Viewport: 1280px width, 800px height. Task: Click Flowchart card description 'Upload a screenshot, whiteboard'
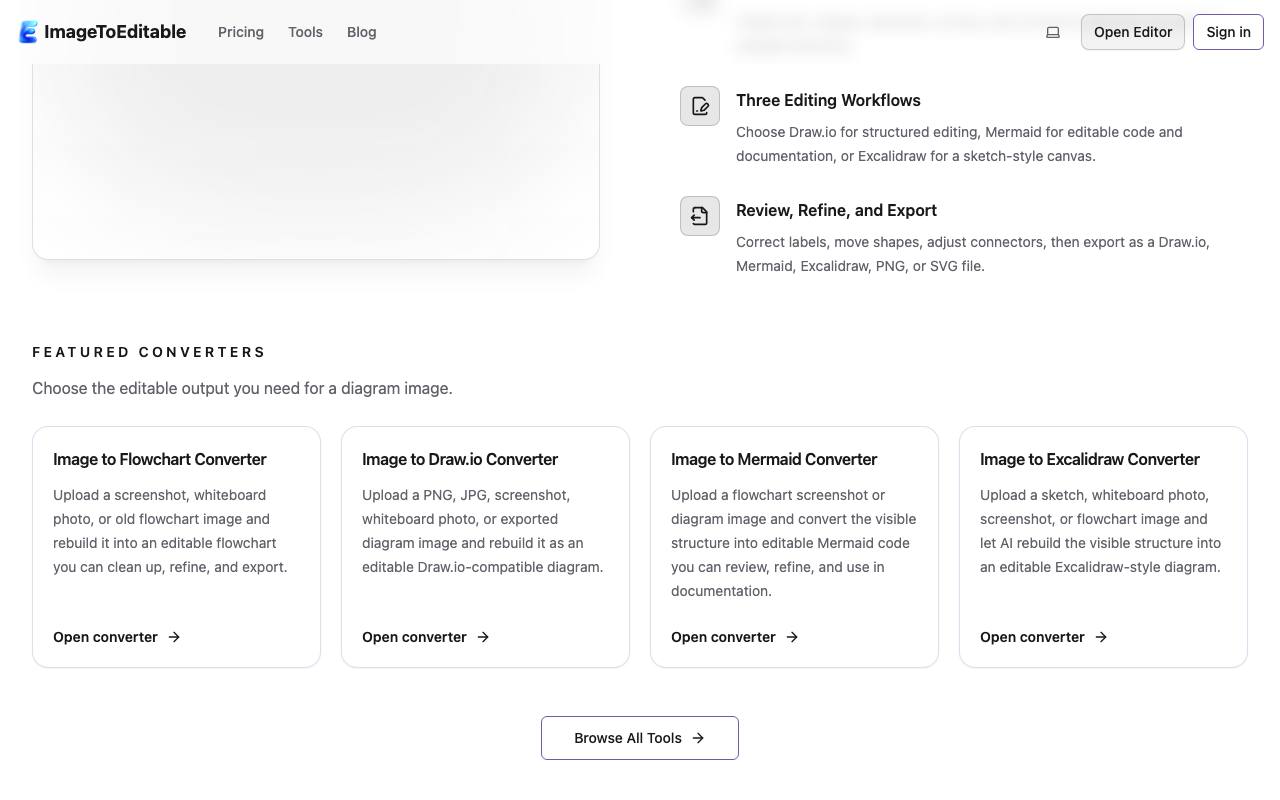pos(170,531)
